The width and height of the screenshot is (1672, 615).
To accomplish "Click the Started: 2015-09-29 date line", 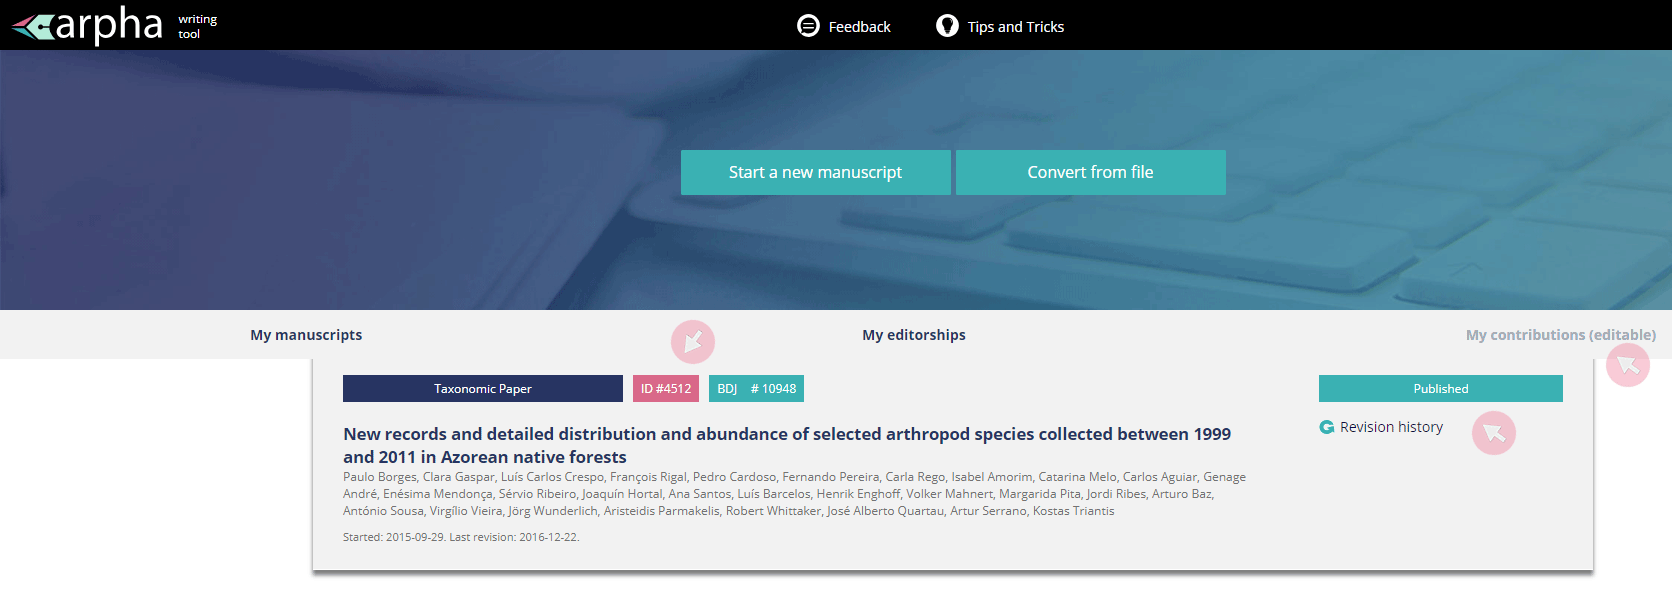I will point(461,537).
